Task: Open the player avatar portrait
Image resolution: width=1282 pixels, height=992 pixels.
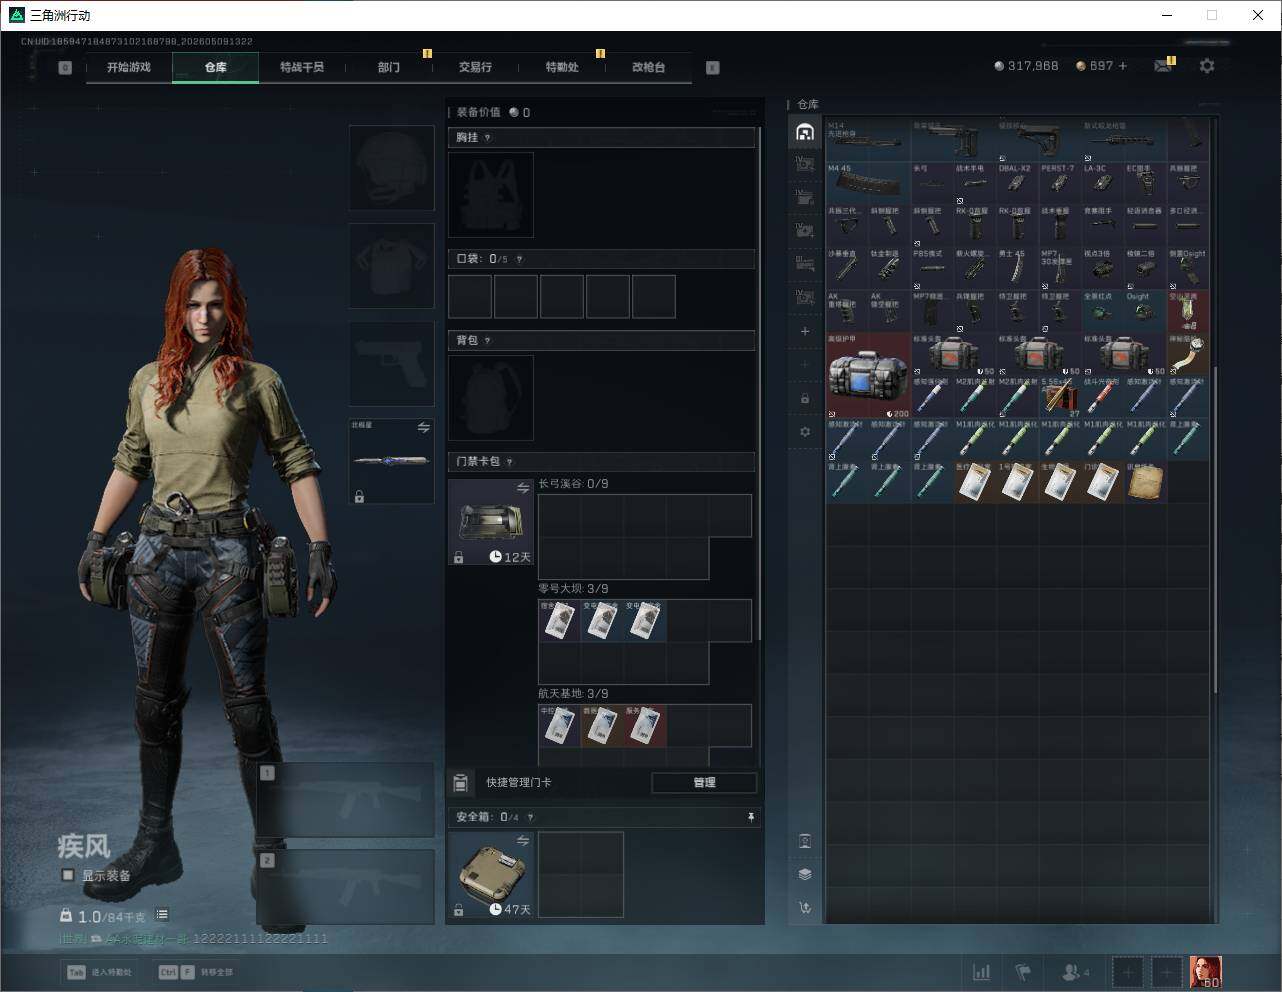Action: (1205, 971)
